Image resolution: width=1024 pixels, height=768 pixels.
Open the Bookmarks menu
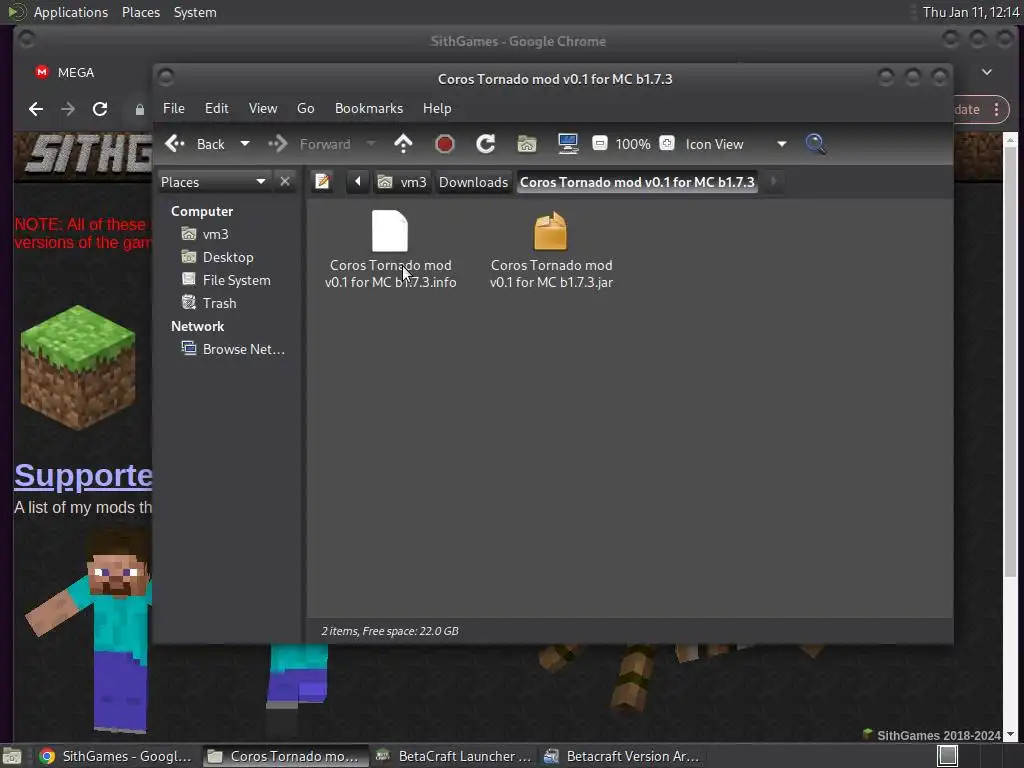[369, 108]
